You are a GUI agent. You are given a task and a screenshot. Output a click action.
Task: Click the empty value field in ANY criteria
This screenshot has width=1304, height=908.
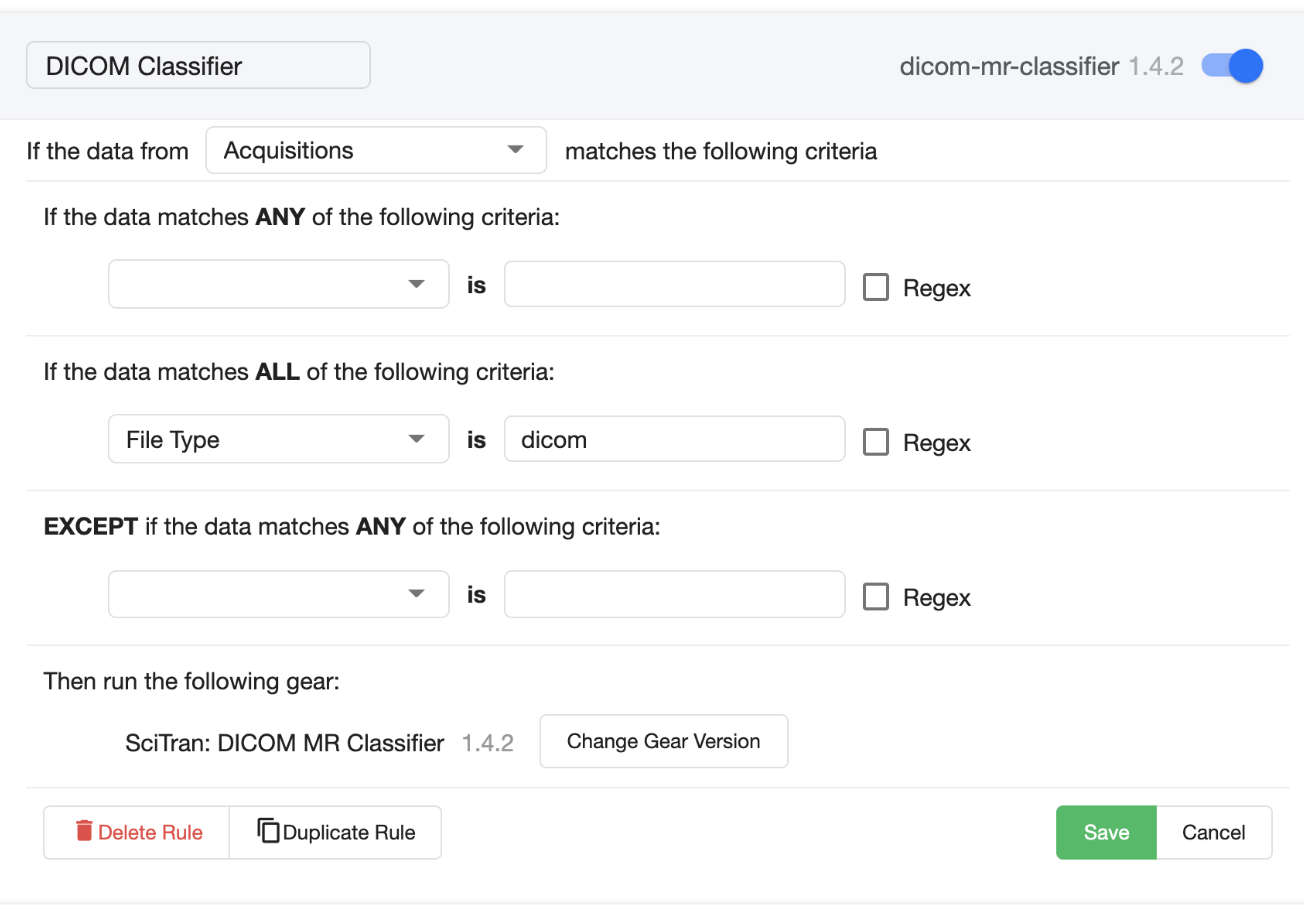pyautogui.click(x=674, y=285)
